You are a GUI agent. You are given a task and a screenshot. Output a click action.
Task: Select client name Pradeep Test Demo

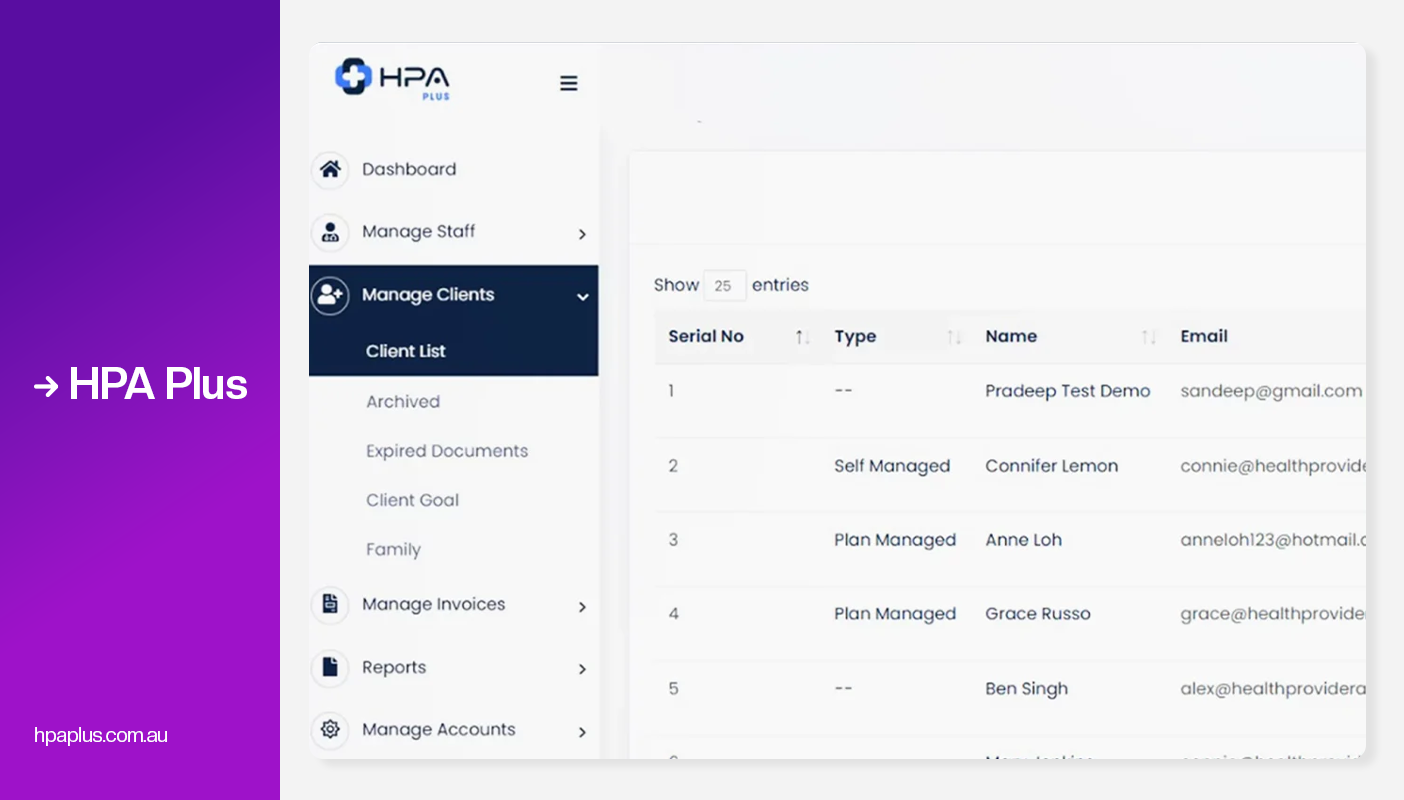click(x=1068, y=391)
